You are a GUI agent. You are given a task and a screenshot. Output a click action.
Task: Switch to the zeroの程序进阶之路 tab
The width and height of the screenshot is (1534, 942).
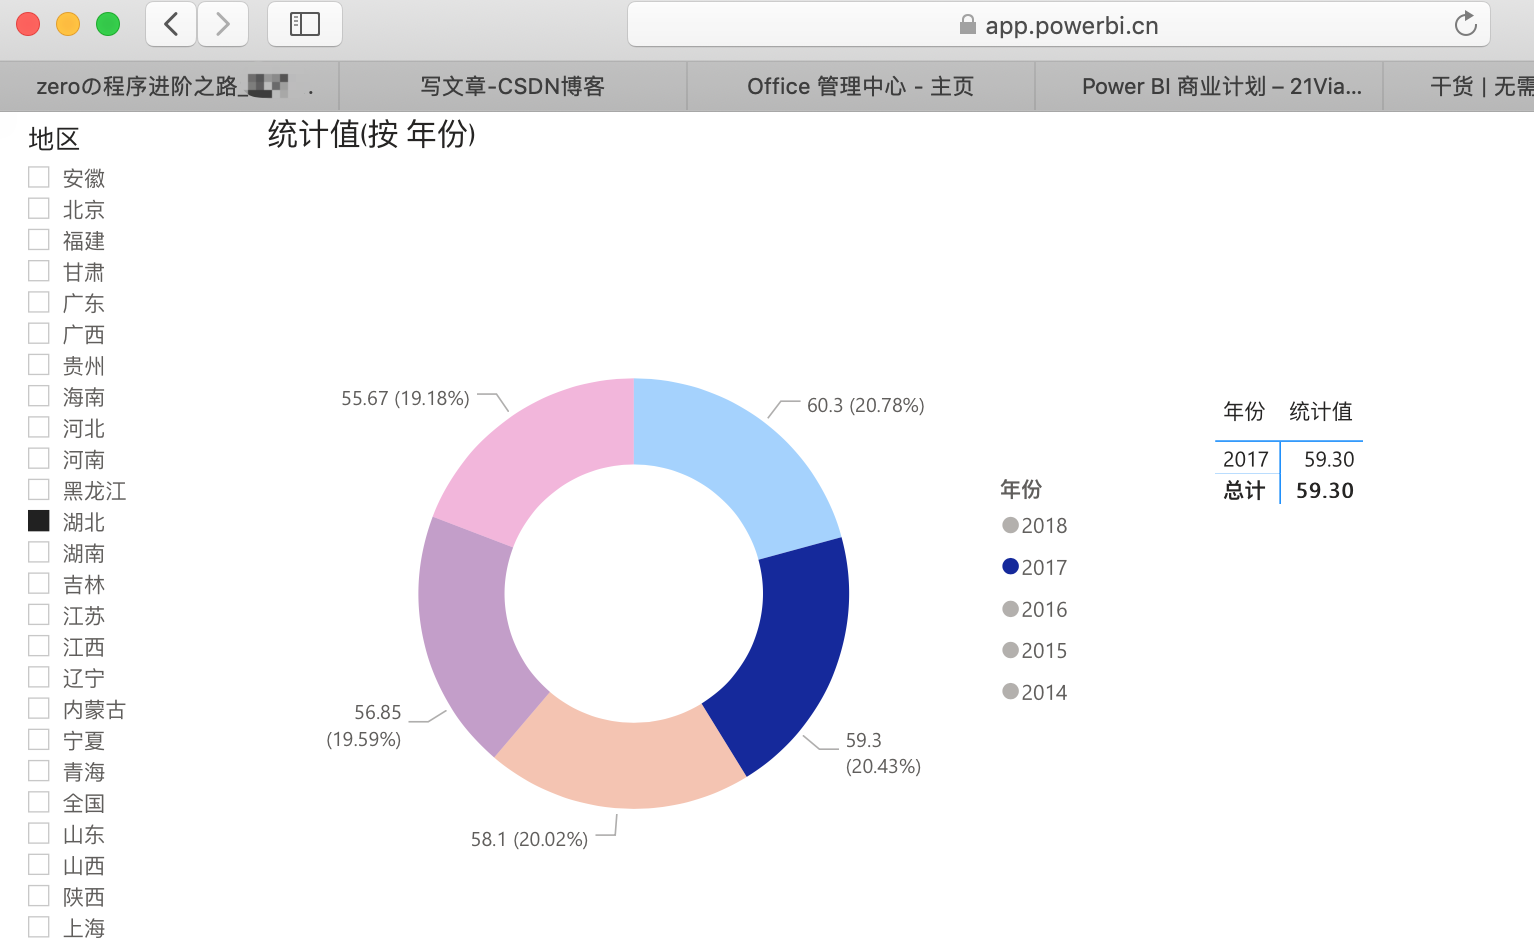pyautogui.click(x=170, y=87)
